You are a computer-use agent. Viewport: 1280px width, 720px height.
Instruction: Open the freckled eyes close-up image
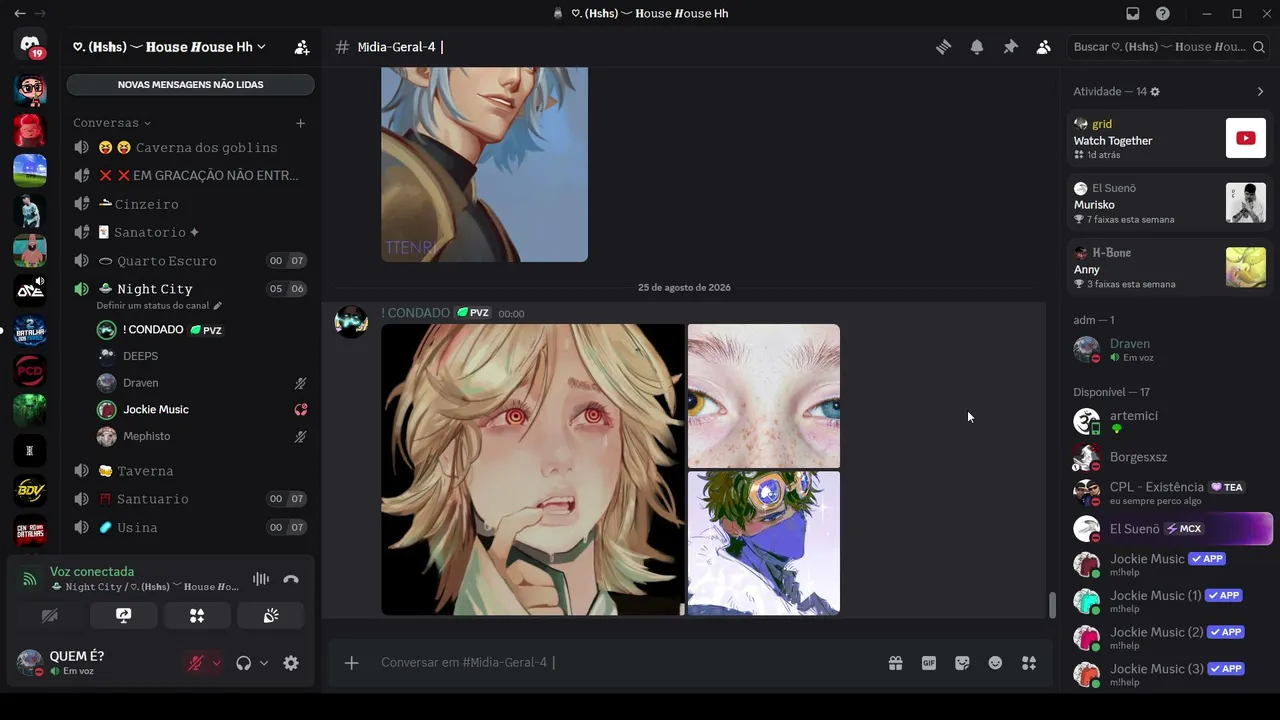click(764, 396)
